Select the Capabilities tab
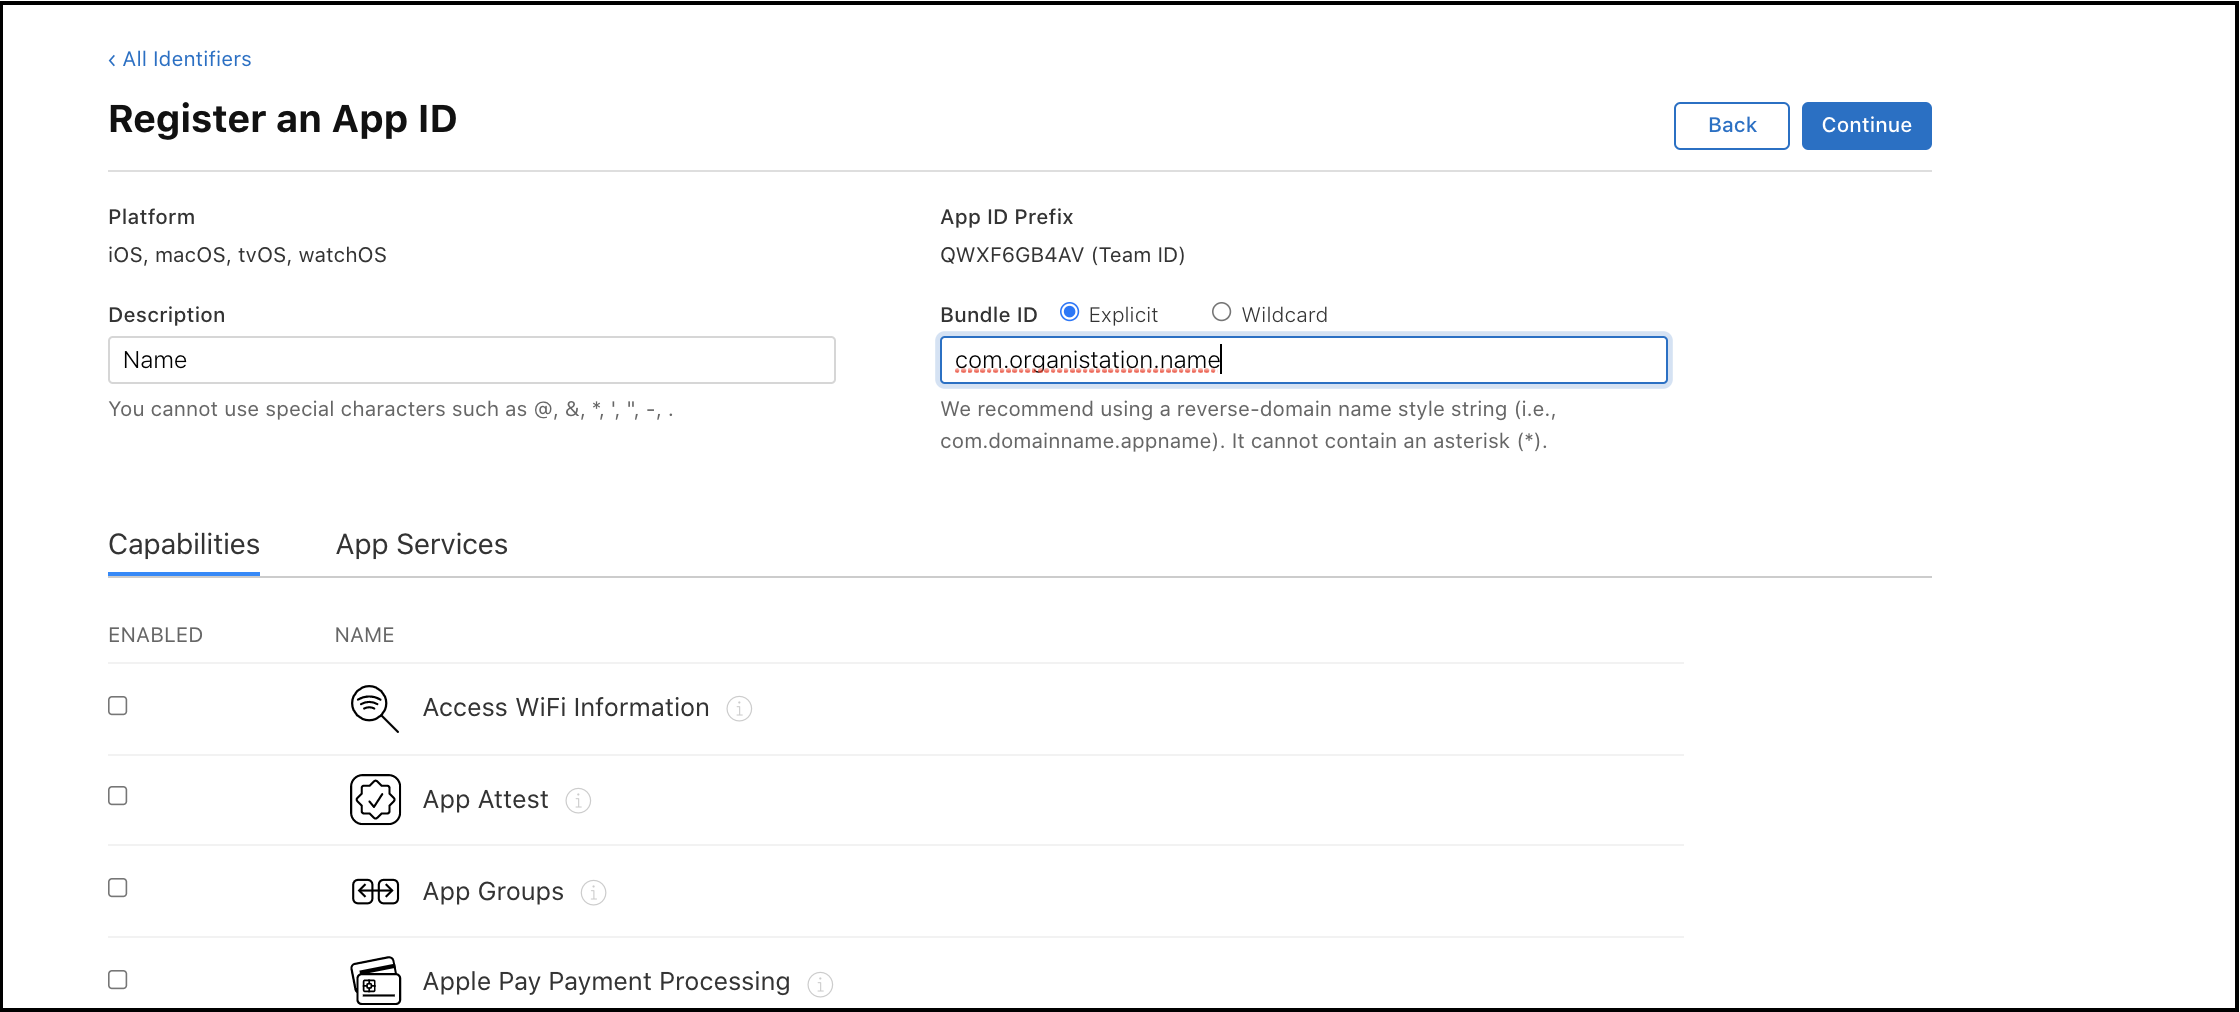 184,545
